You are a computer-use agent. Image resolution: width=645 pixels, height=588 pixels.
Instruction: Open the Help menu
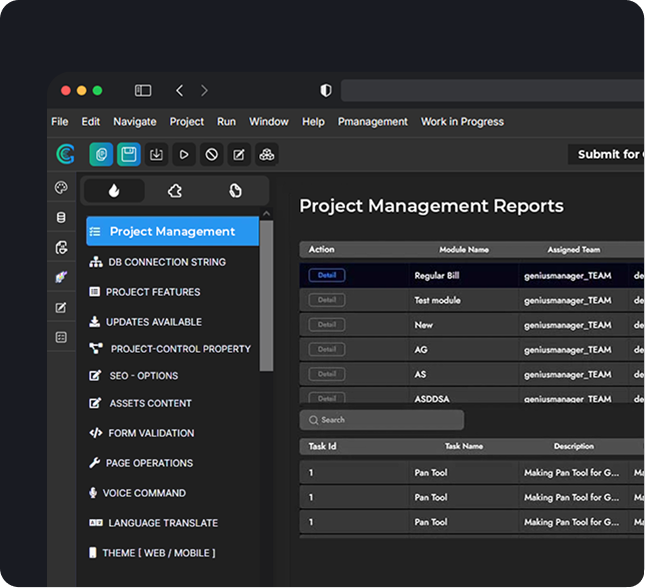(313, 122)
